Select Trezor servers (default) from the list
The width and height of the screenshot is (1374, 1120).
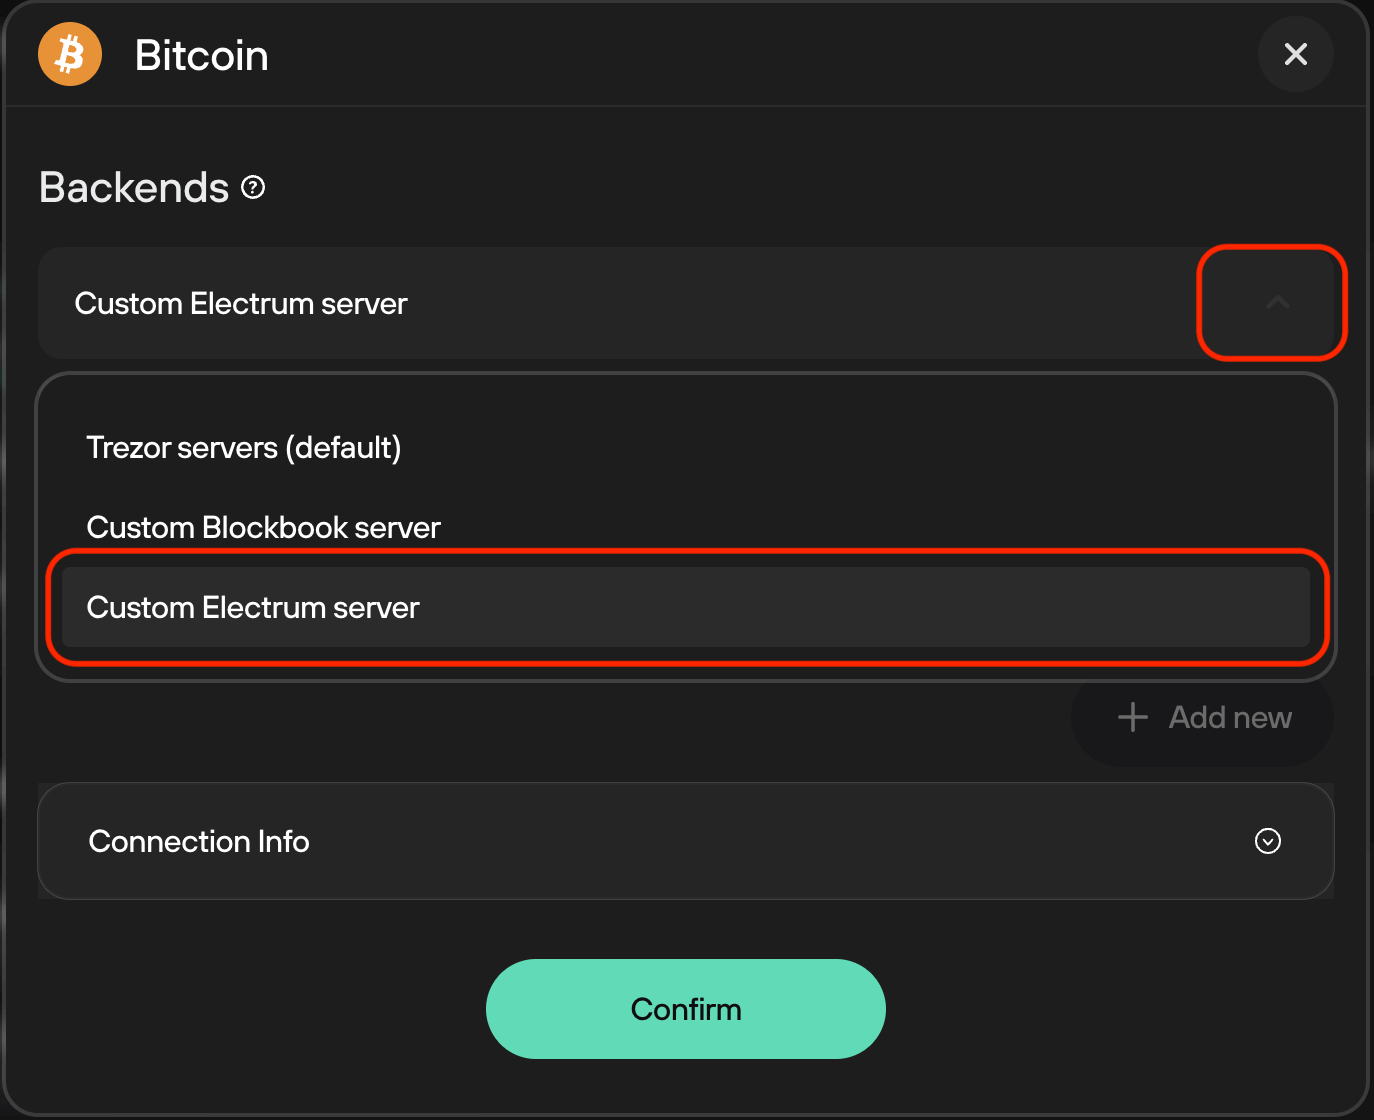pyautogui.click(x=243, y=448)
